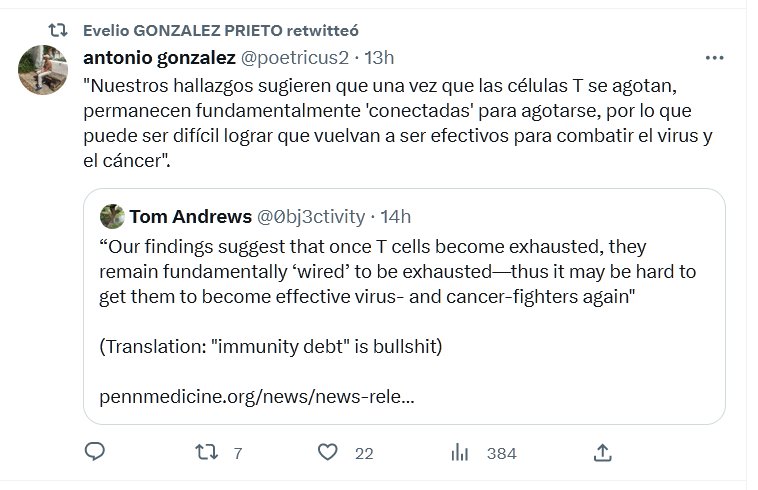Select the Tom Andrews display name
Screen dimensions: 758x490
pyautogui.click(x=189, y=216)
